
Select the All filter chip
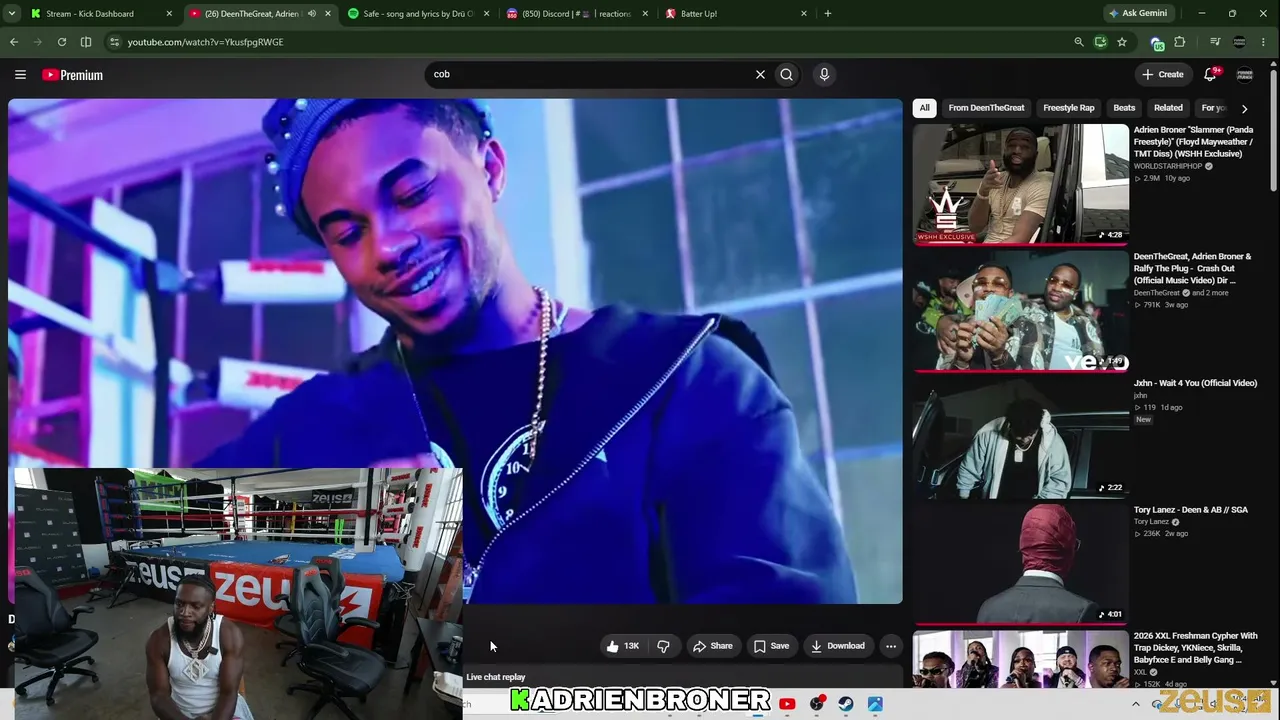point(925,108)
